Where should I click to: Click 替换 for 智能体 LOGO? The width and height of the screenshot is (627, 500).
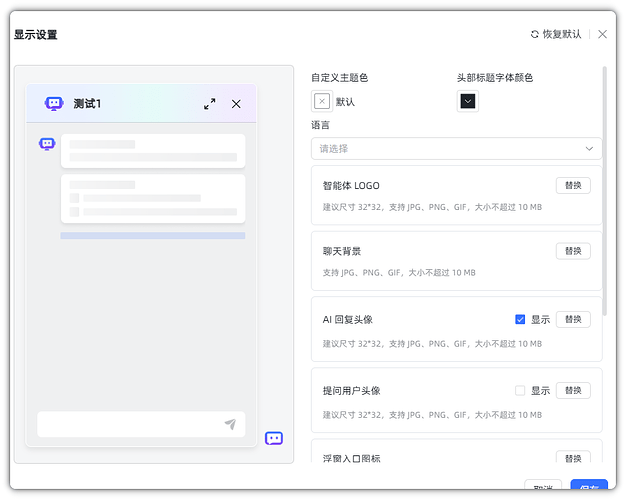coord(573,185)
